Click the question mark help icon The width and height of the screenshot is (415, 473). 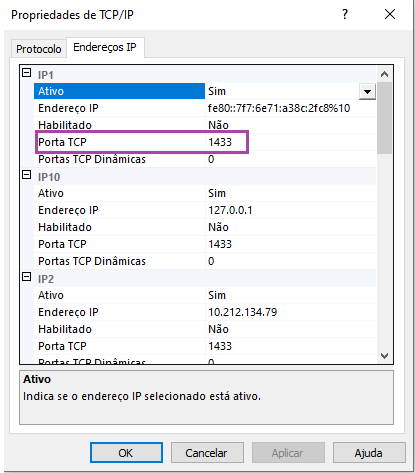pyautogui.click(x=345, y=14)
